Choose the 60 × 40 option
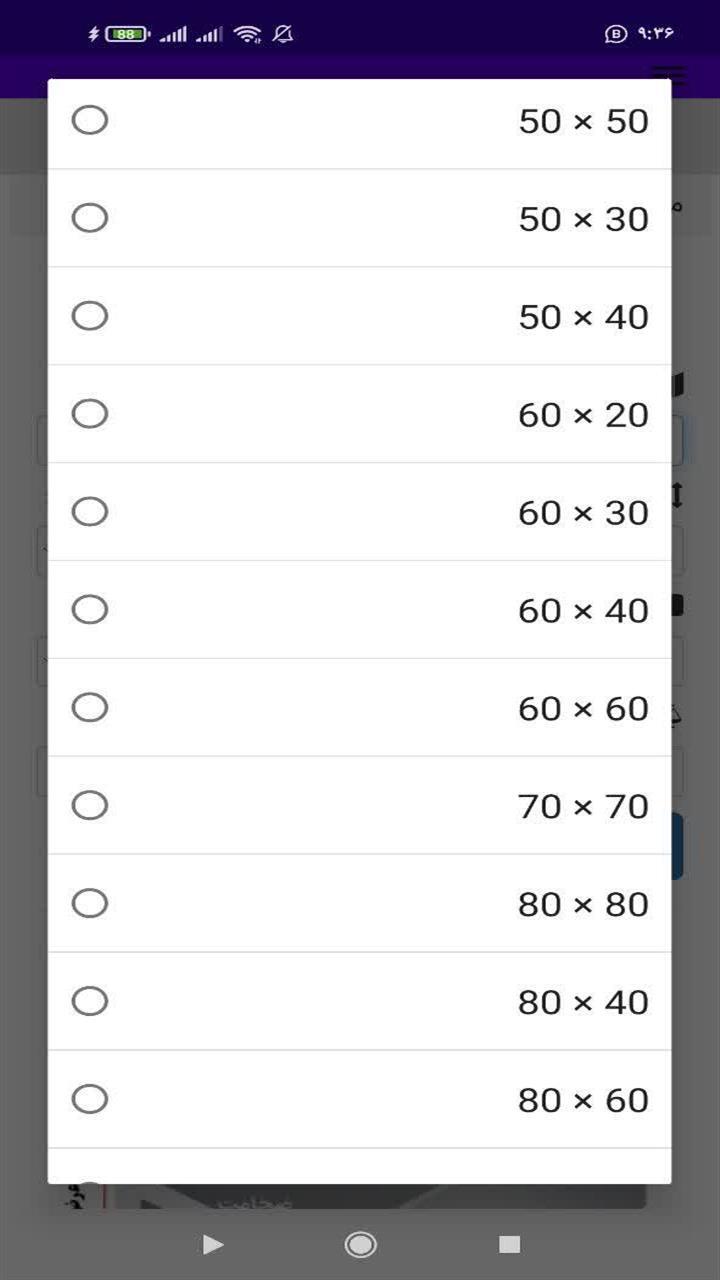The height and width of the screenshot is (1280, 720). (360, 610)
